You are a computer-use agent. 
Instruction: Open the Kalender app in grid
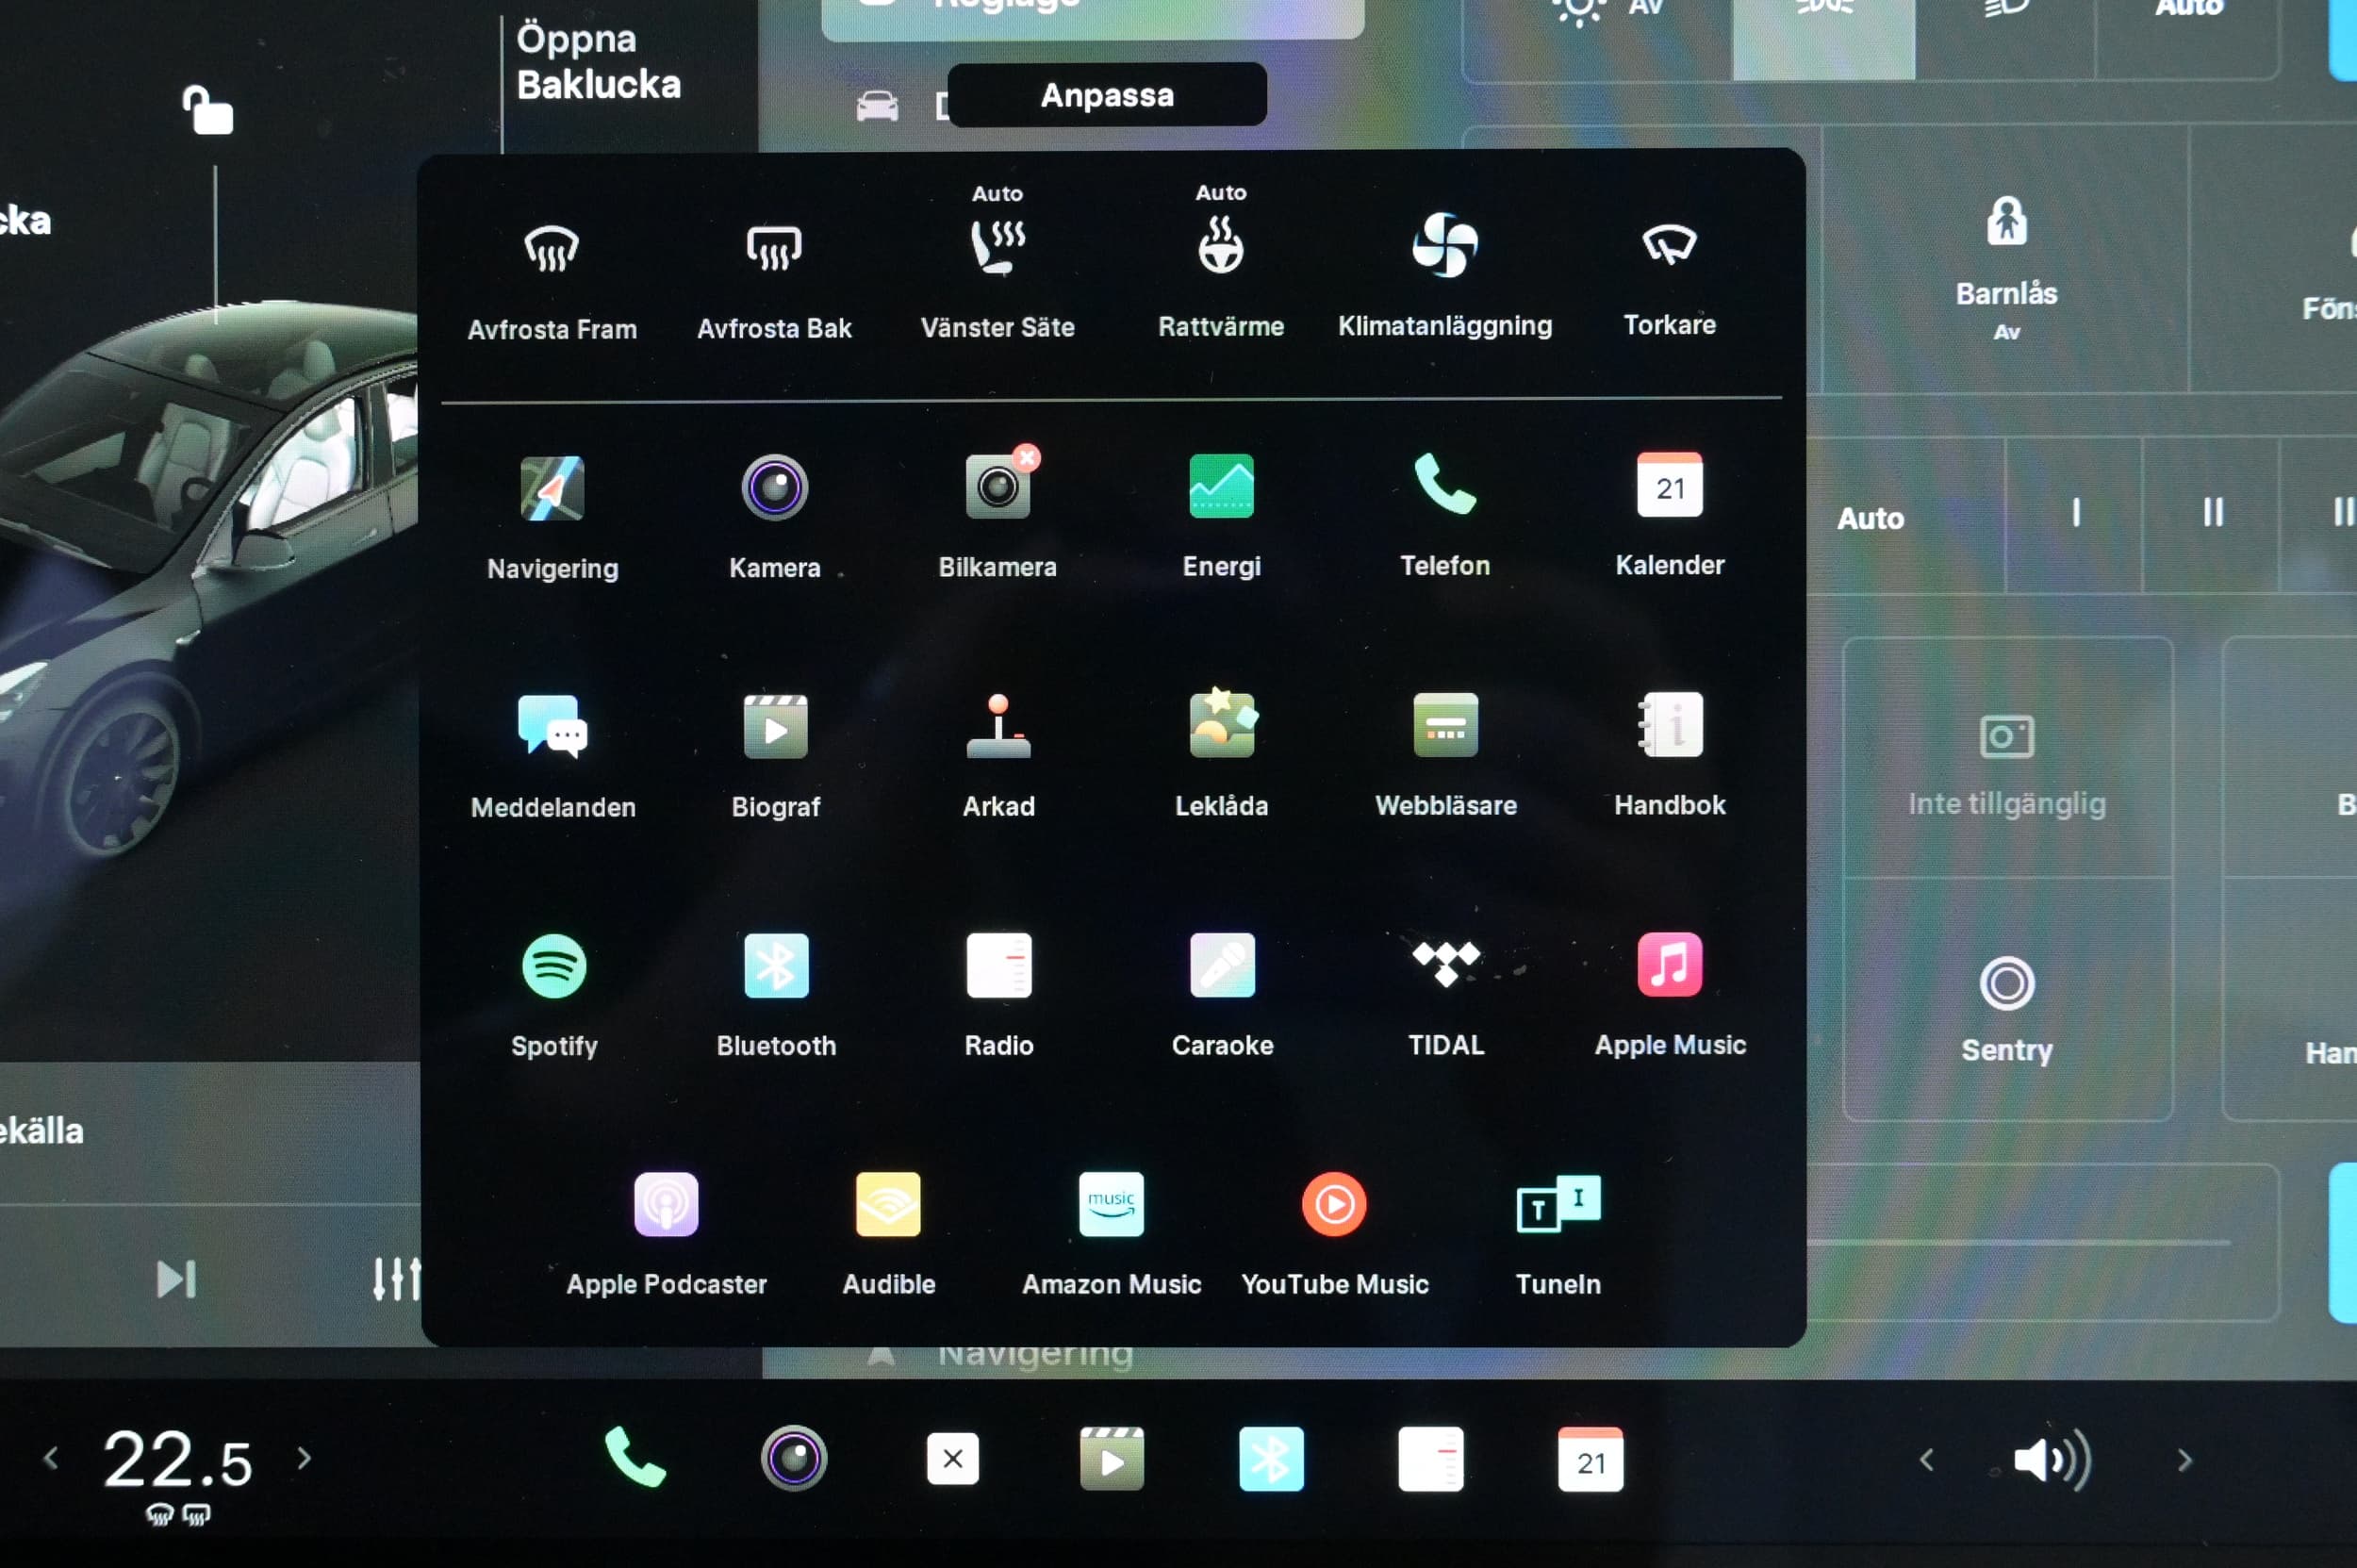click(x=1669, y=484)
